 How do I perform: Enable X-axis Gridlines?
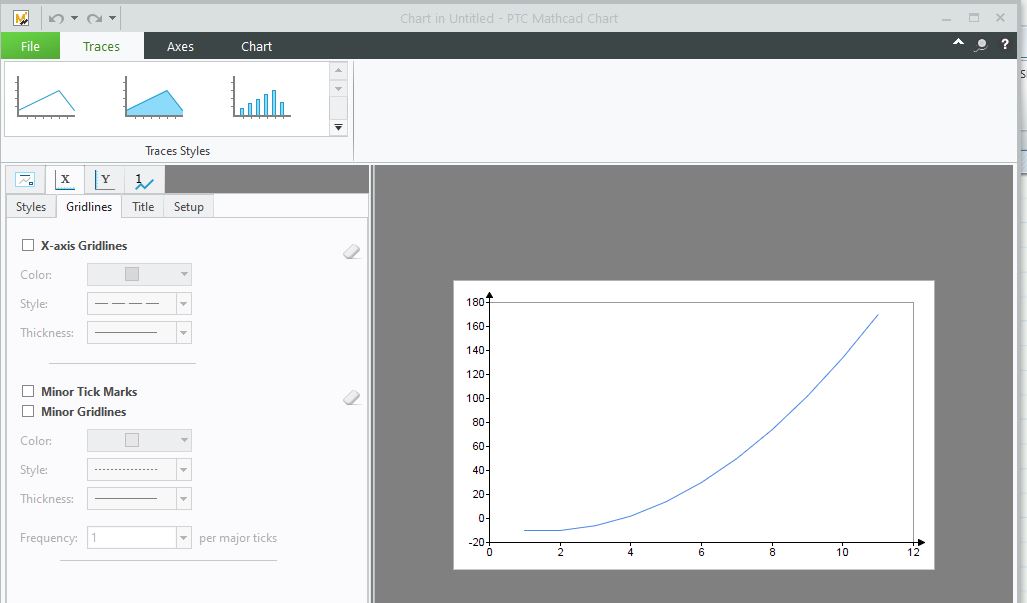28,245
